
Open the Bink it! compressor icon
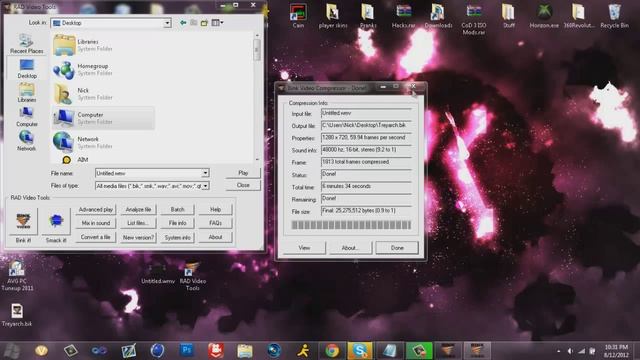[23, 221]
